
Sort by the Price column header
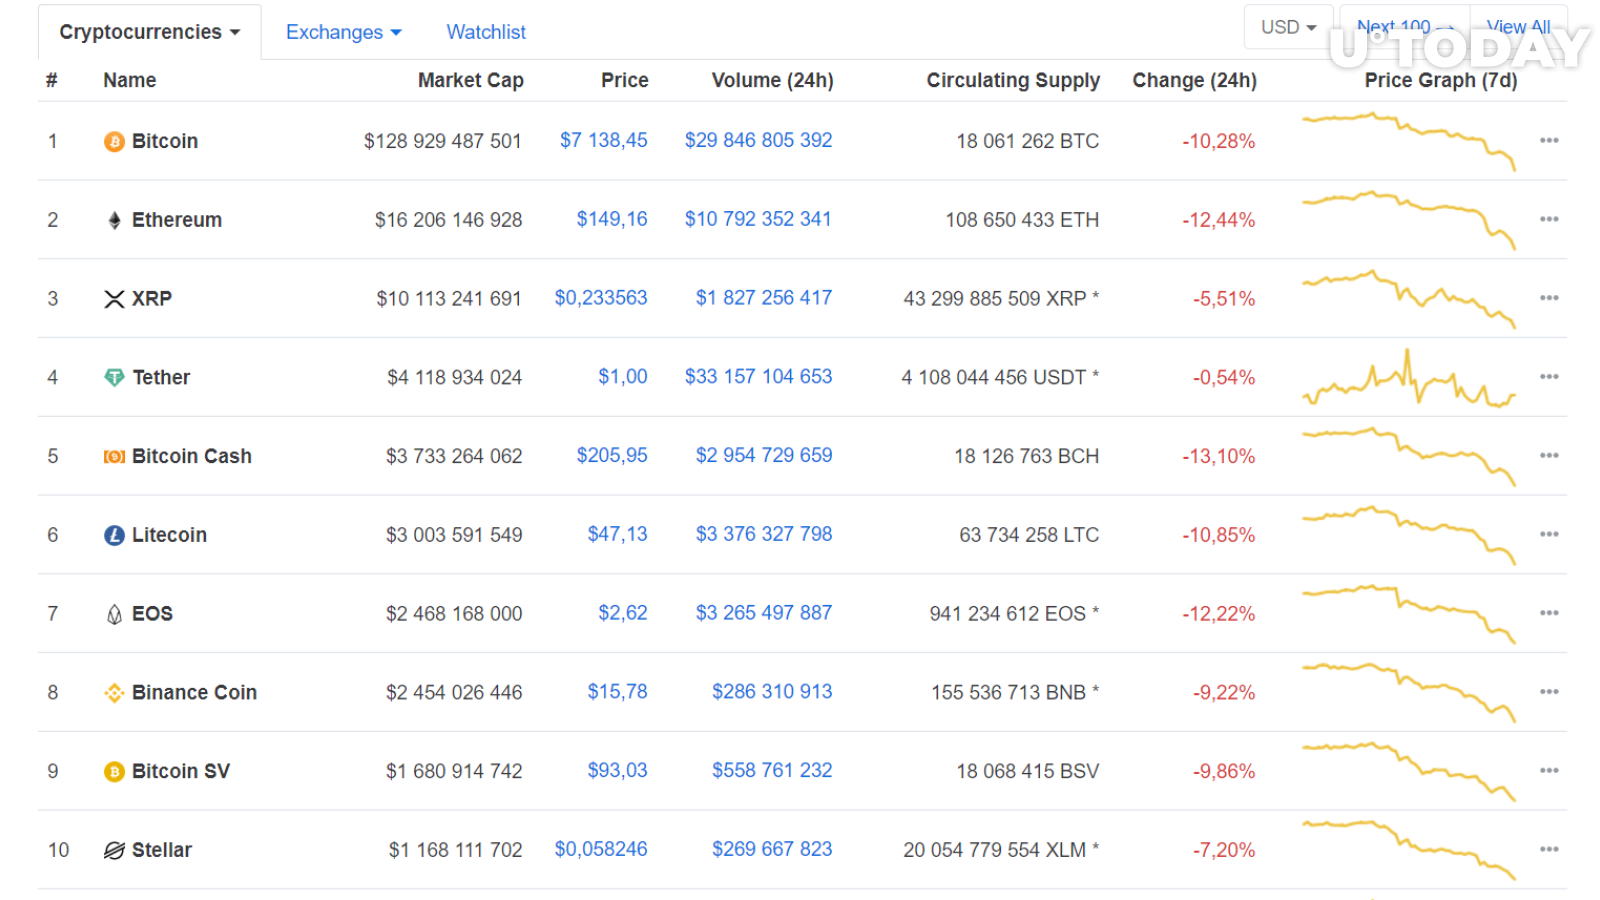(x=625, y=80)
